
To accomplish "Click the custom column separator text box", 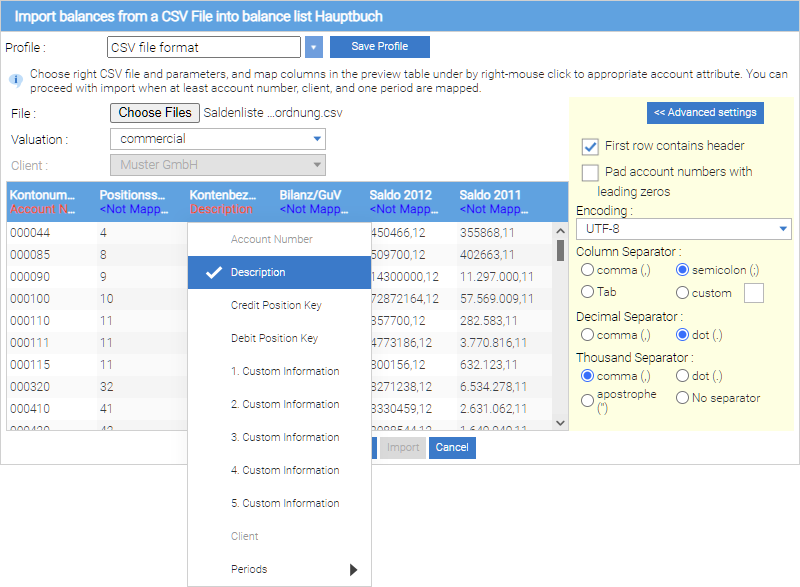I will pyautogui.click(x=754, y=293).
